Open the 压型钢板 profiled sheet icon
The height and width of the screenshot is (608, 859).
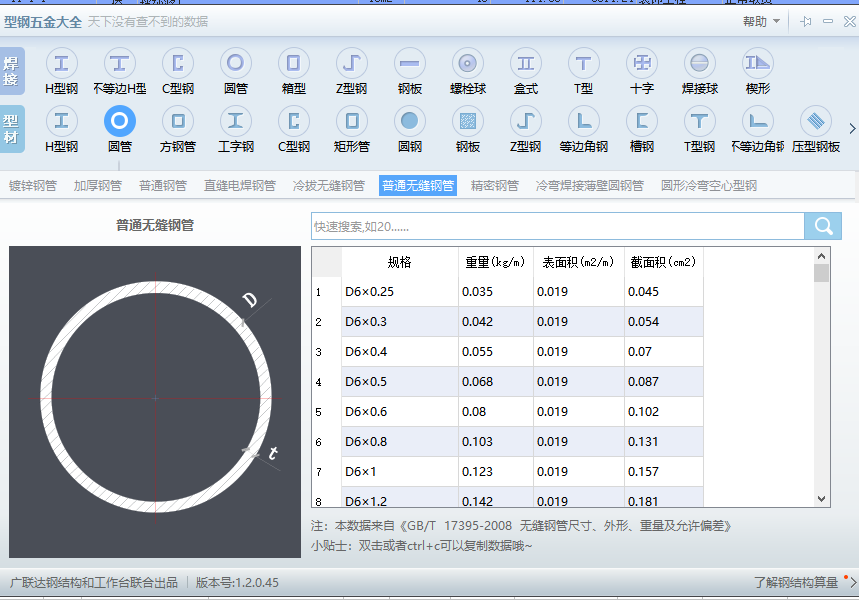click(816, 122)
